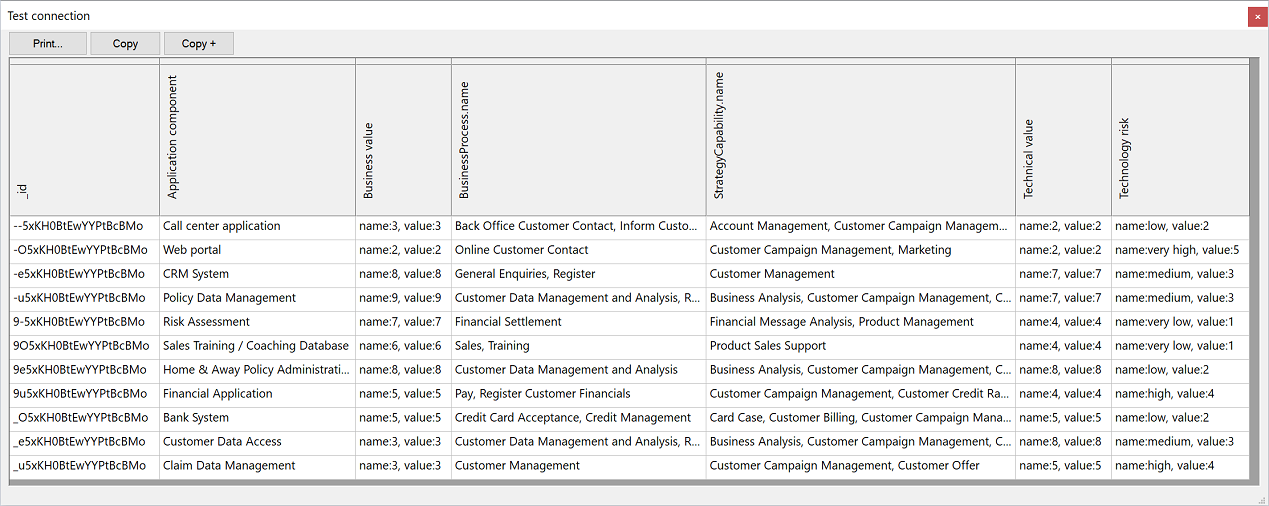Select the BusinessProcess.name column header
The width and height of the screenshot is (1269, 506).
[x=578, y=140]
